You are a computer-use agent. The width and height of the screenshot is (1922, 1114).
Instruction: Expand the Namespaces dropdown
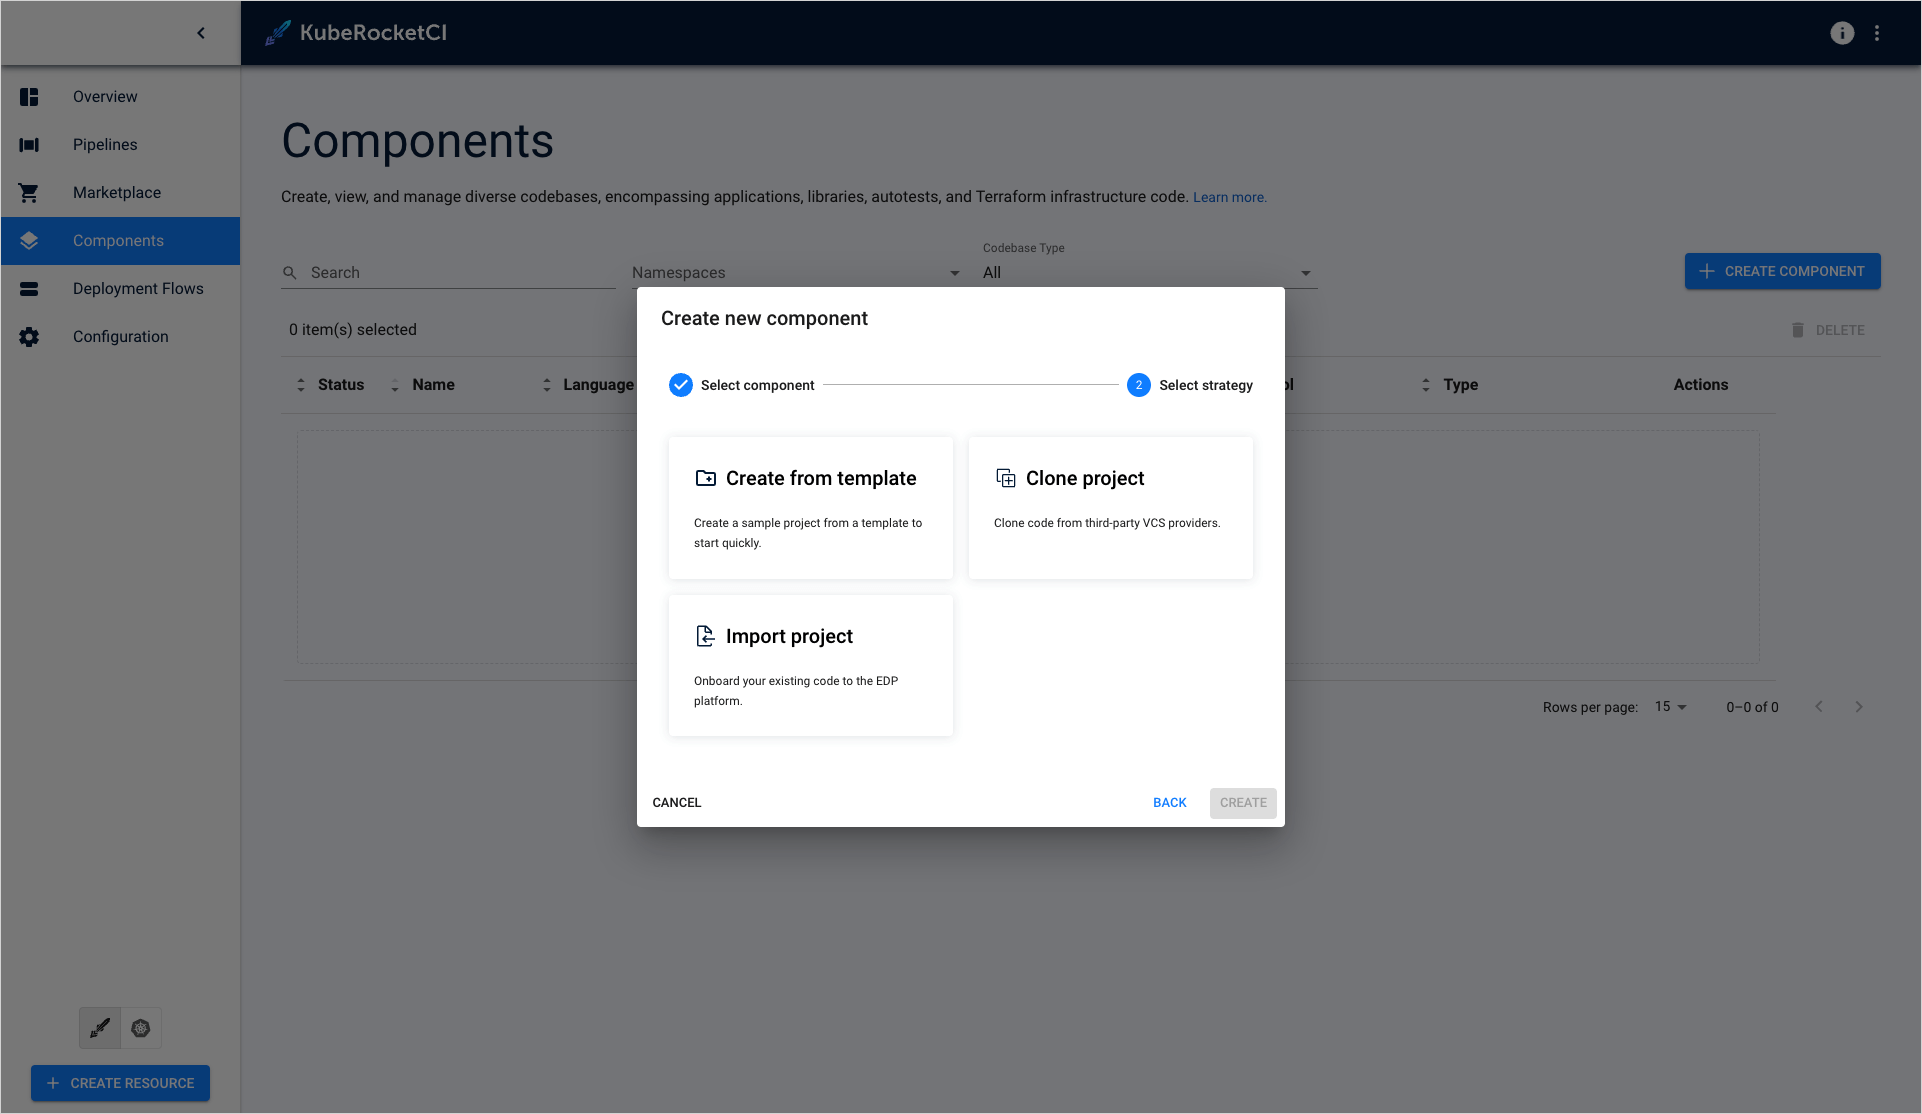tap(795, 273)
